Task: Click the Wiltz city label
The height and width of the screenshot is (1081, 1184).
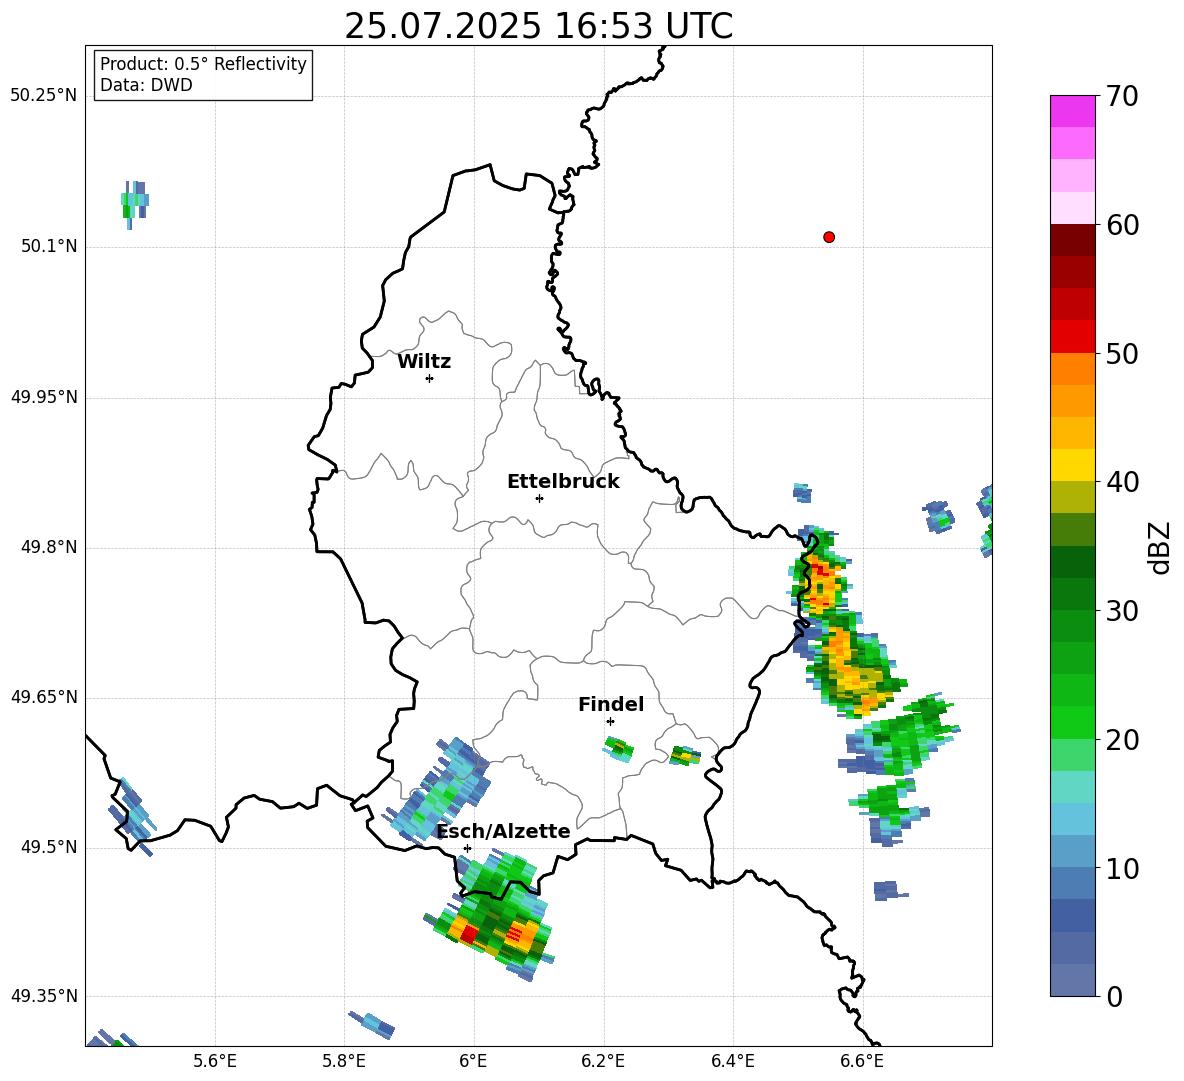Action: click(x=424, y=362)
